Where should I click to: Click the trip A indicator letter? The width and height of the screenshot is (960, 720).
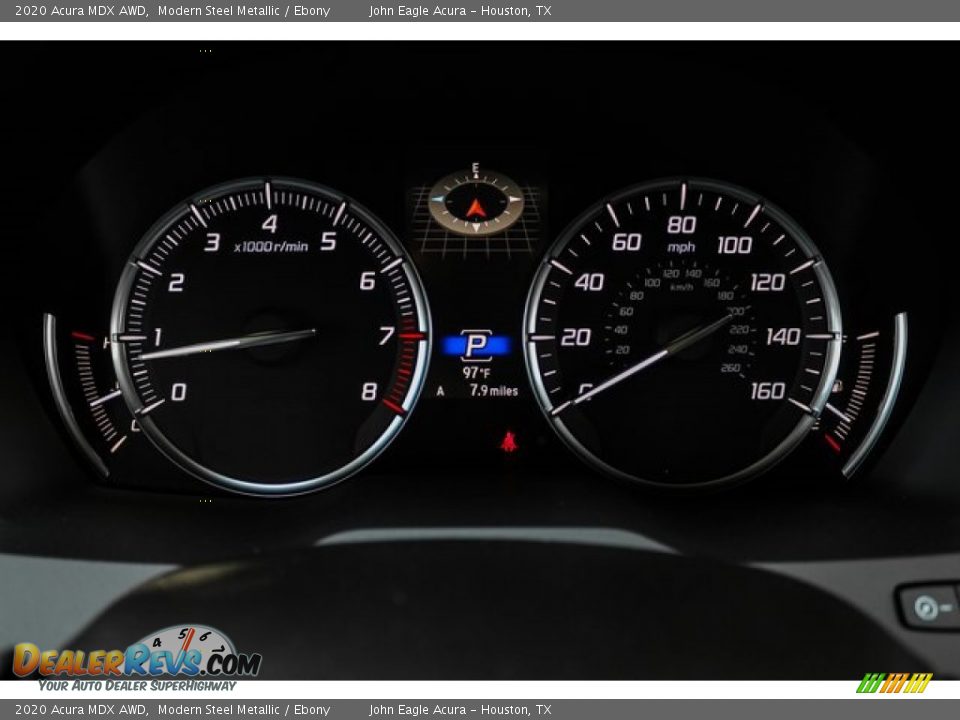click(x=440, y=391)
